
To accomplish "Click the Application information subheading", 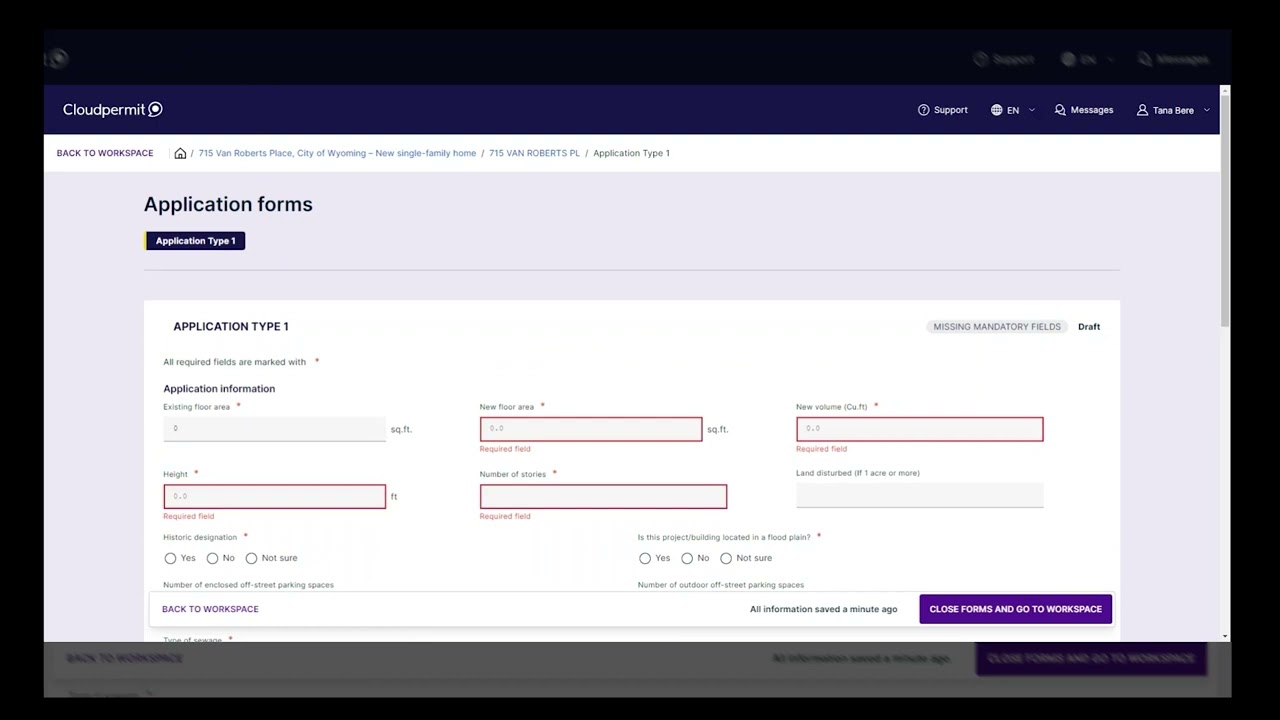I will coord(219,389).
